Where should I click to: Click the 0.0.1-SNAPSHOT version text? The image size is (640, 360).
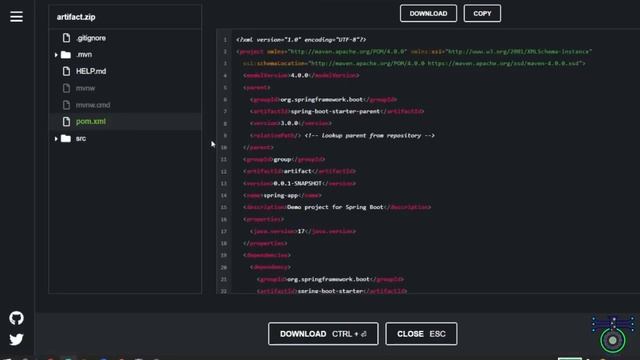298,183
